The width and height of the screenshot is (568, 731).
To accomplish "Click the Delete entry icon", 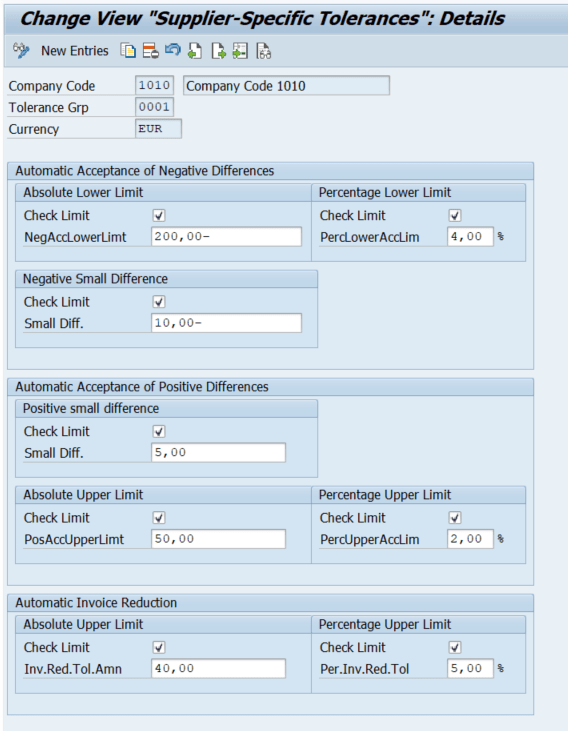I will 151,50.
